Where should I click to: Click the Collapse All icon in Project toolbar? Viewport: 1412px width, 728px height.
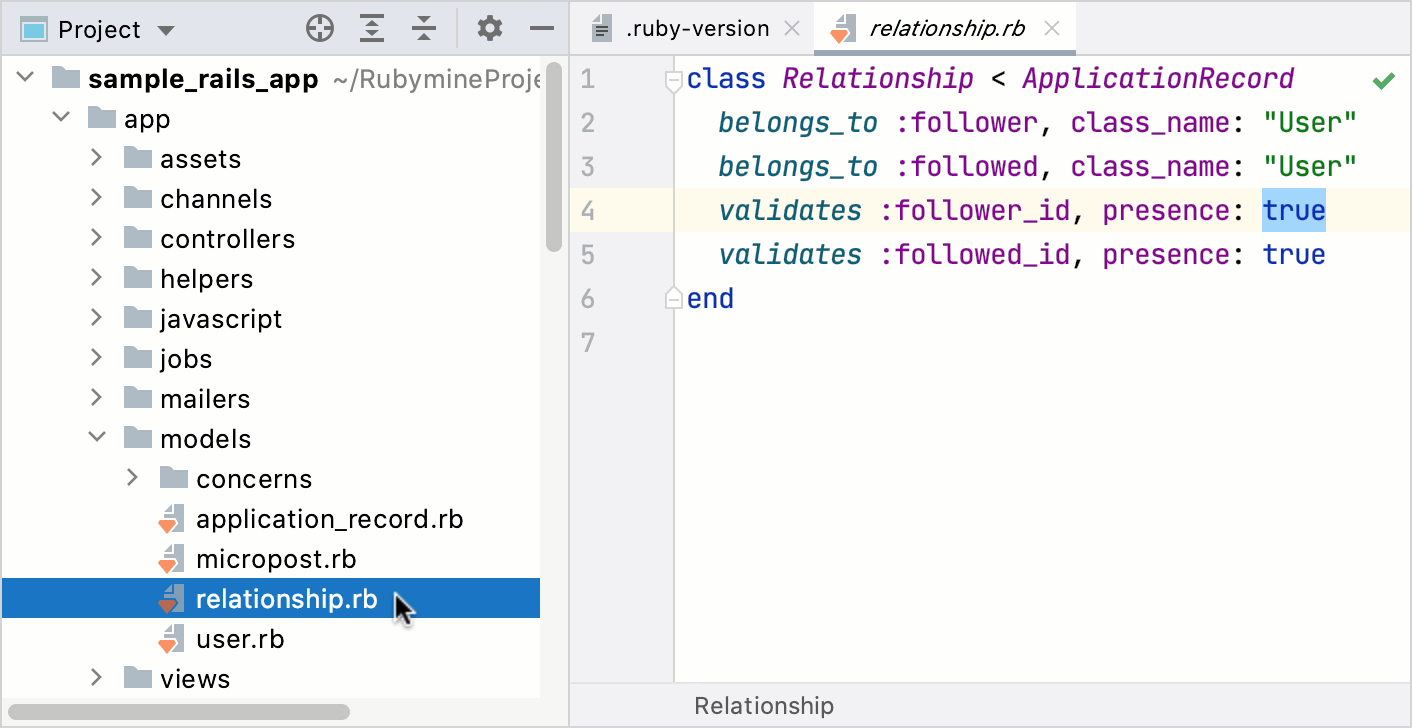point(424,28)
